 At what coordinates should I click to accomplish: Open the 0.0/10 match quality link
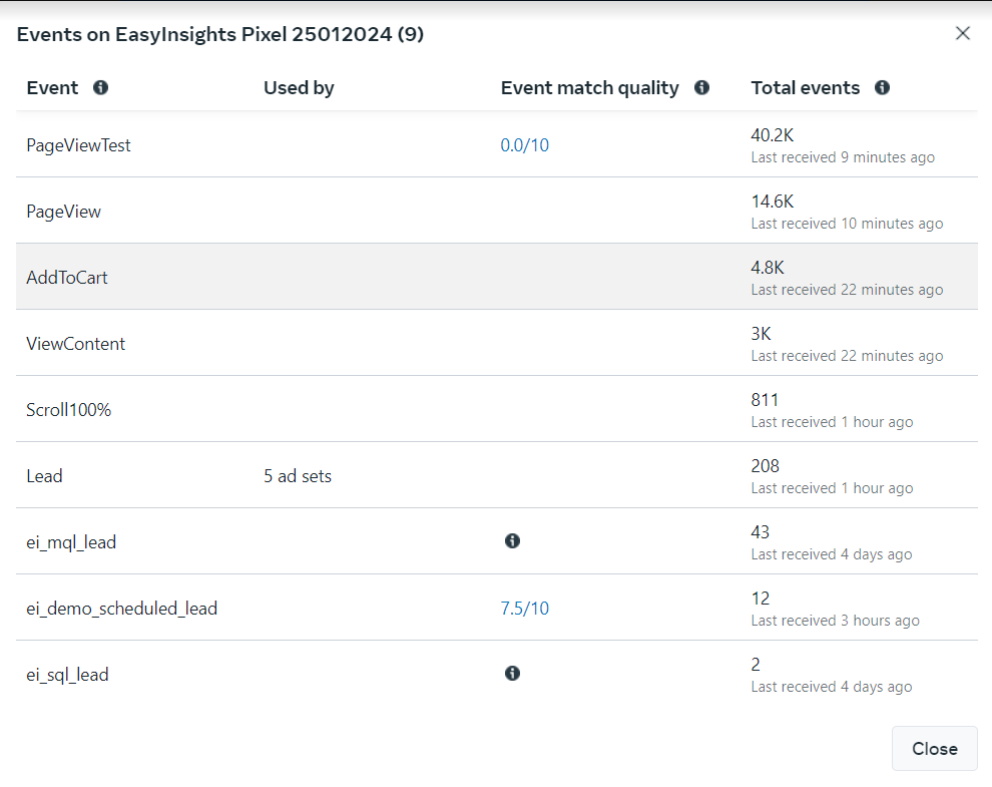click(x=524, y=145)
